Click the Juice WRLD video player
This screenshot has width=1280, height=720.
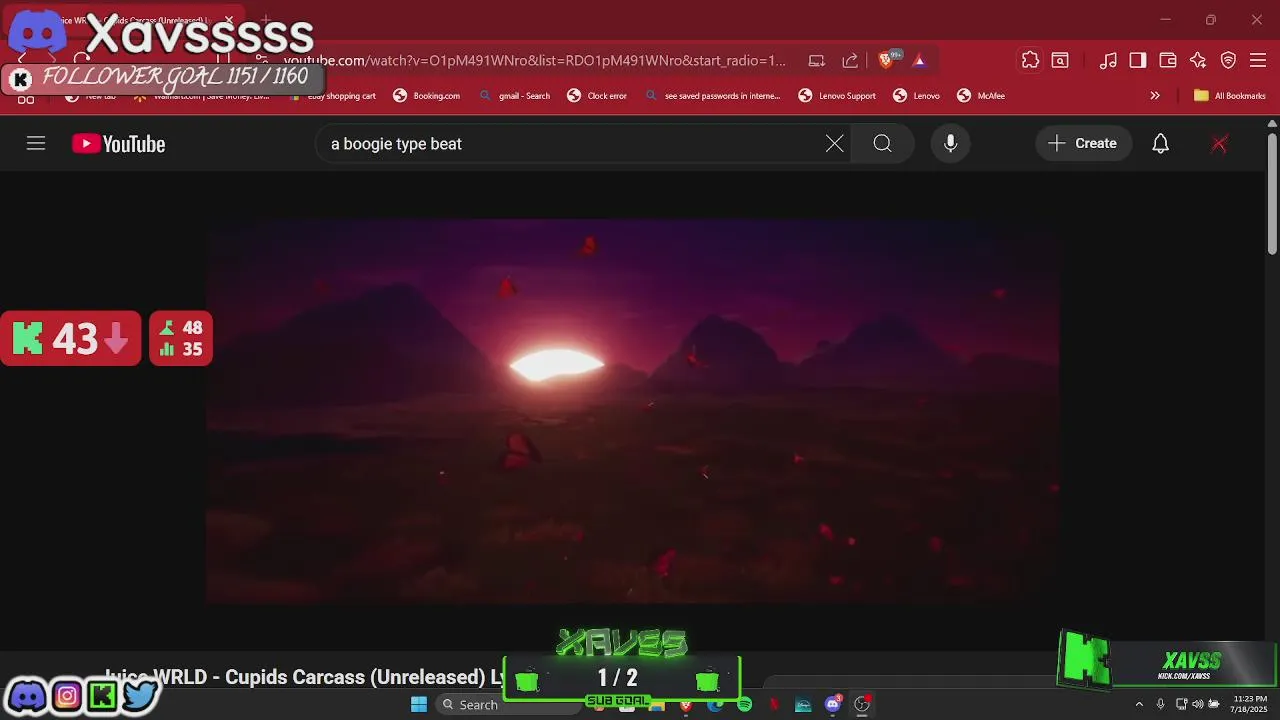tap(633, 410)
